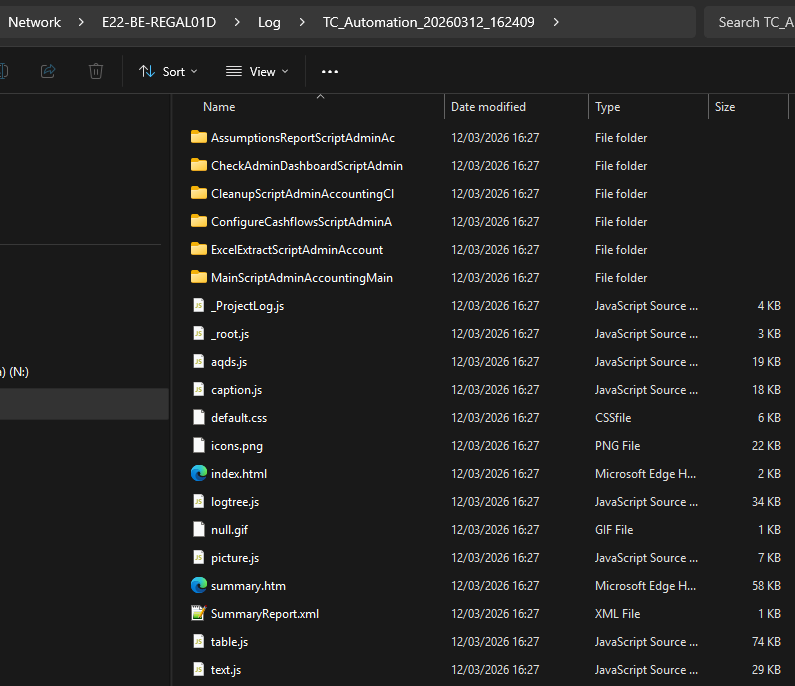795x686 pixels.
Task: Click the icons.png file icon
Action: 199,446
